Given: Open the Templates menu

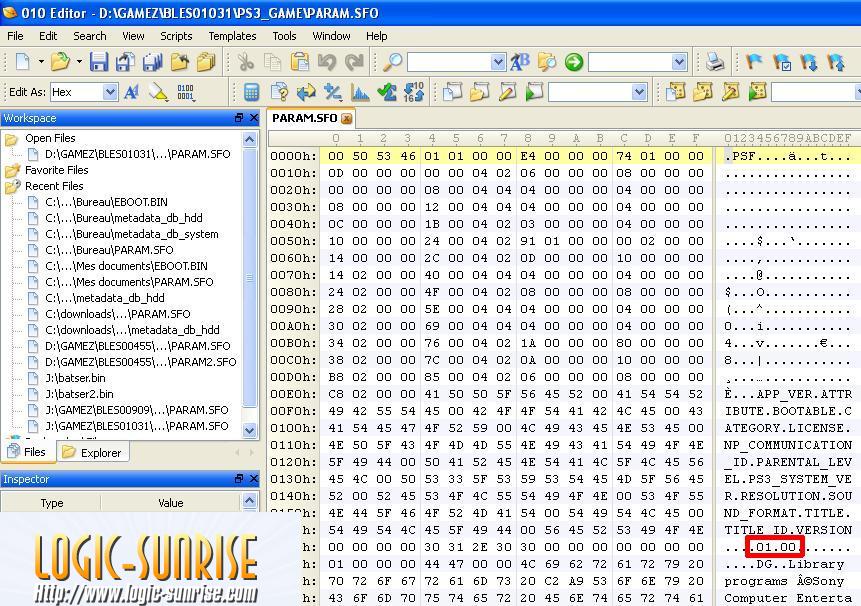Looking at the screenshot, I should [x=232, y=36].
